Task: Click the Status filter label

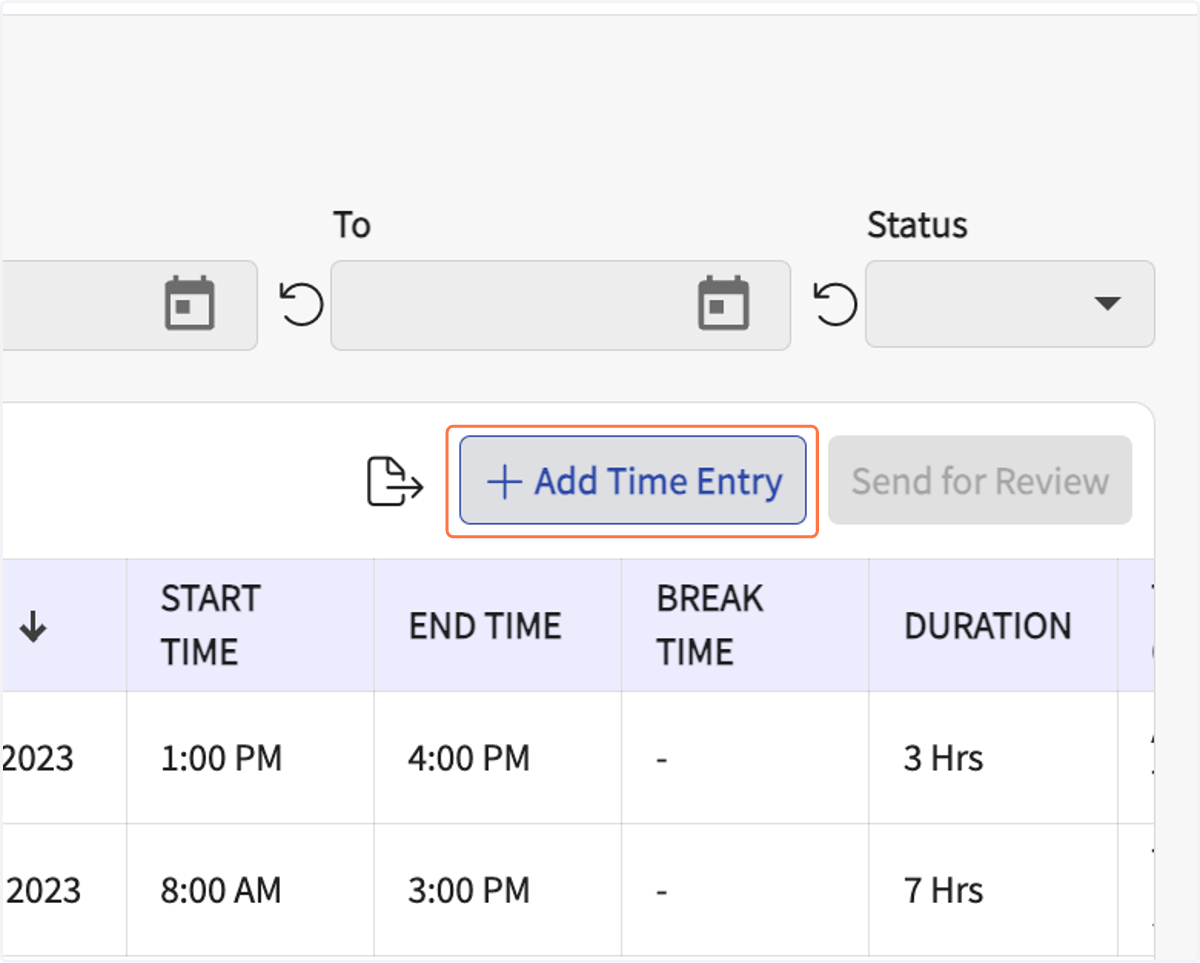Action: click(917, 225)
